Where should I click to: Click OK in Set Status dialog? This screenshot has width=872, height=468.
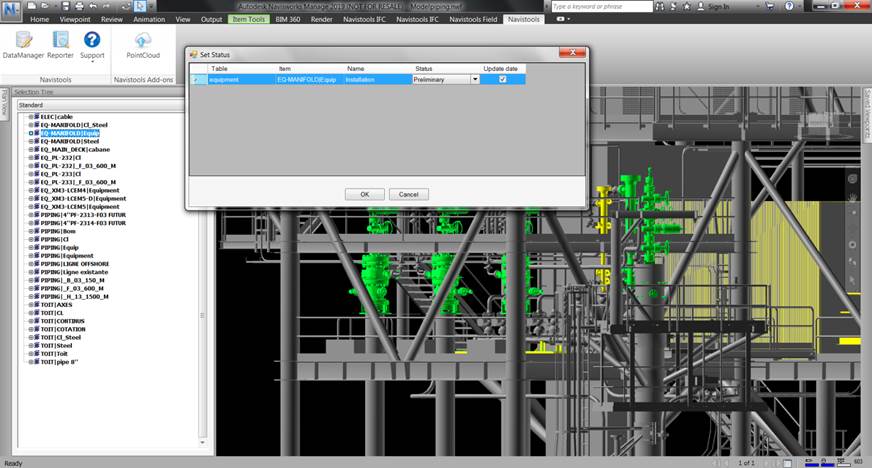364,194
